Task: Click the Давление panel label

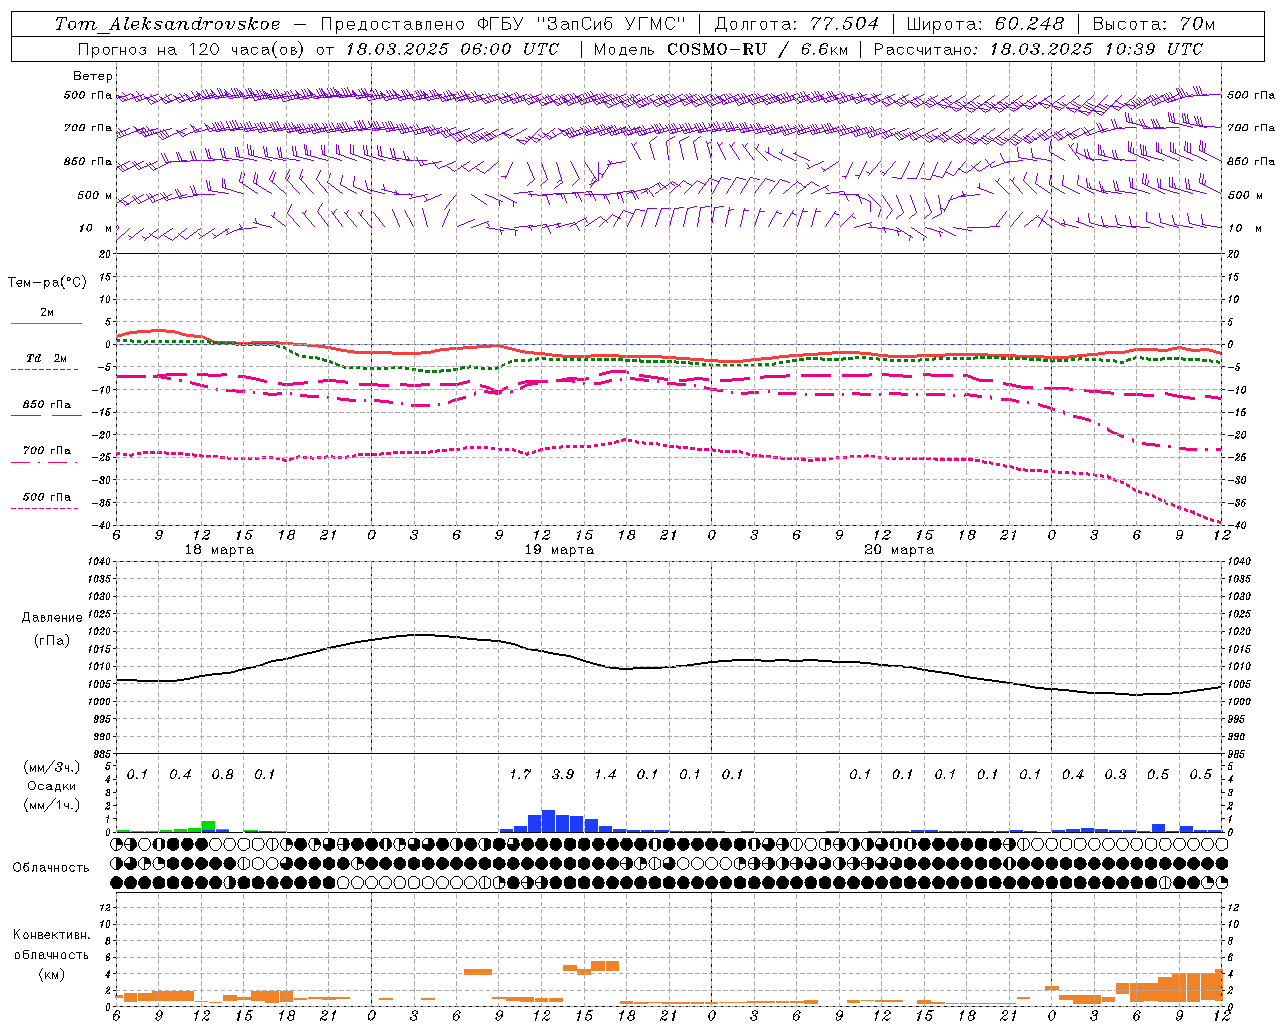Action: tap(52, 618)
